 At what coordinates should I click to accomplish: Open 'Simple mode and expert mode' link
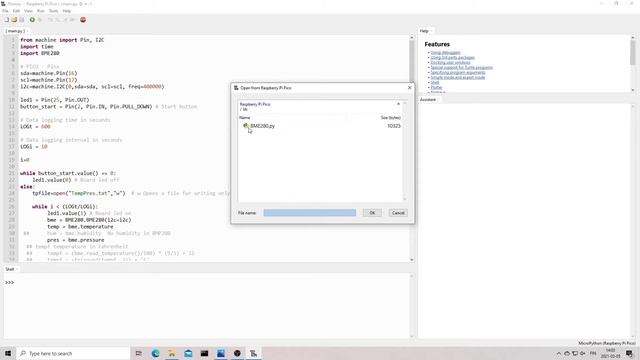click(x=458, y=77)
